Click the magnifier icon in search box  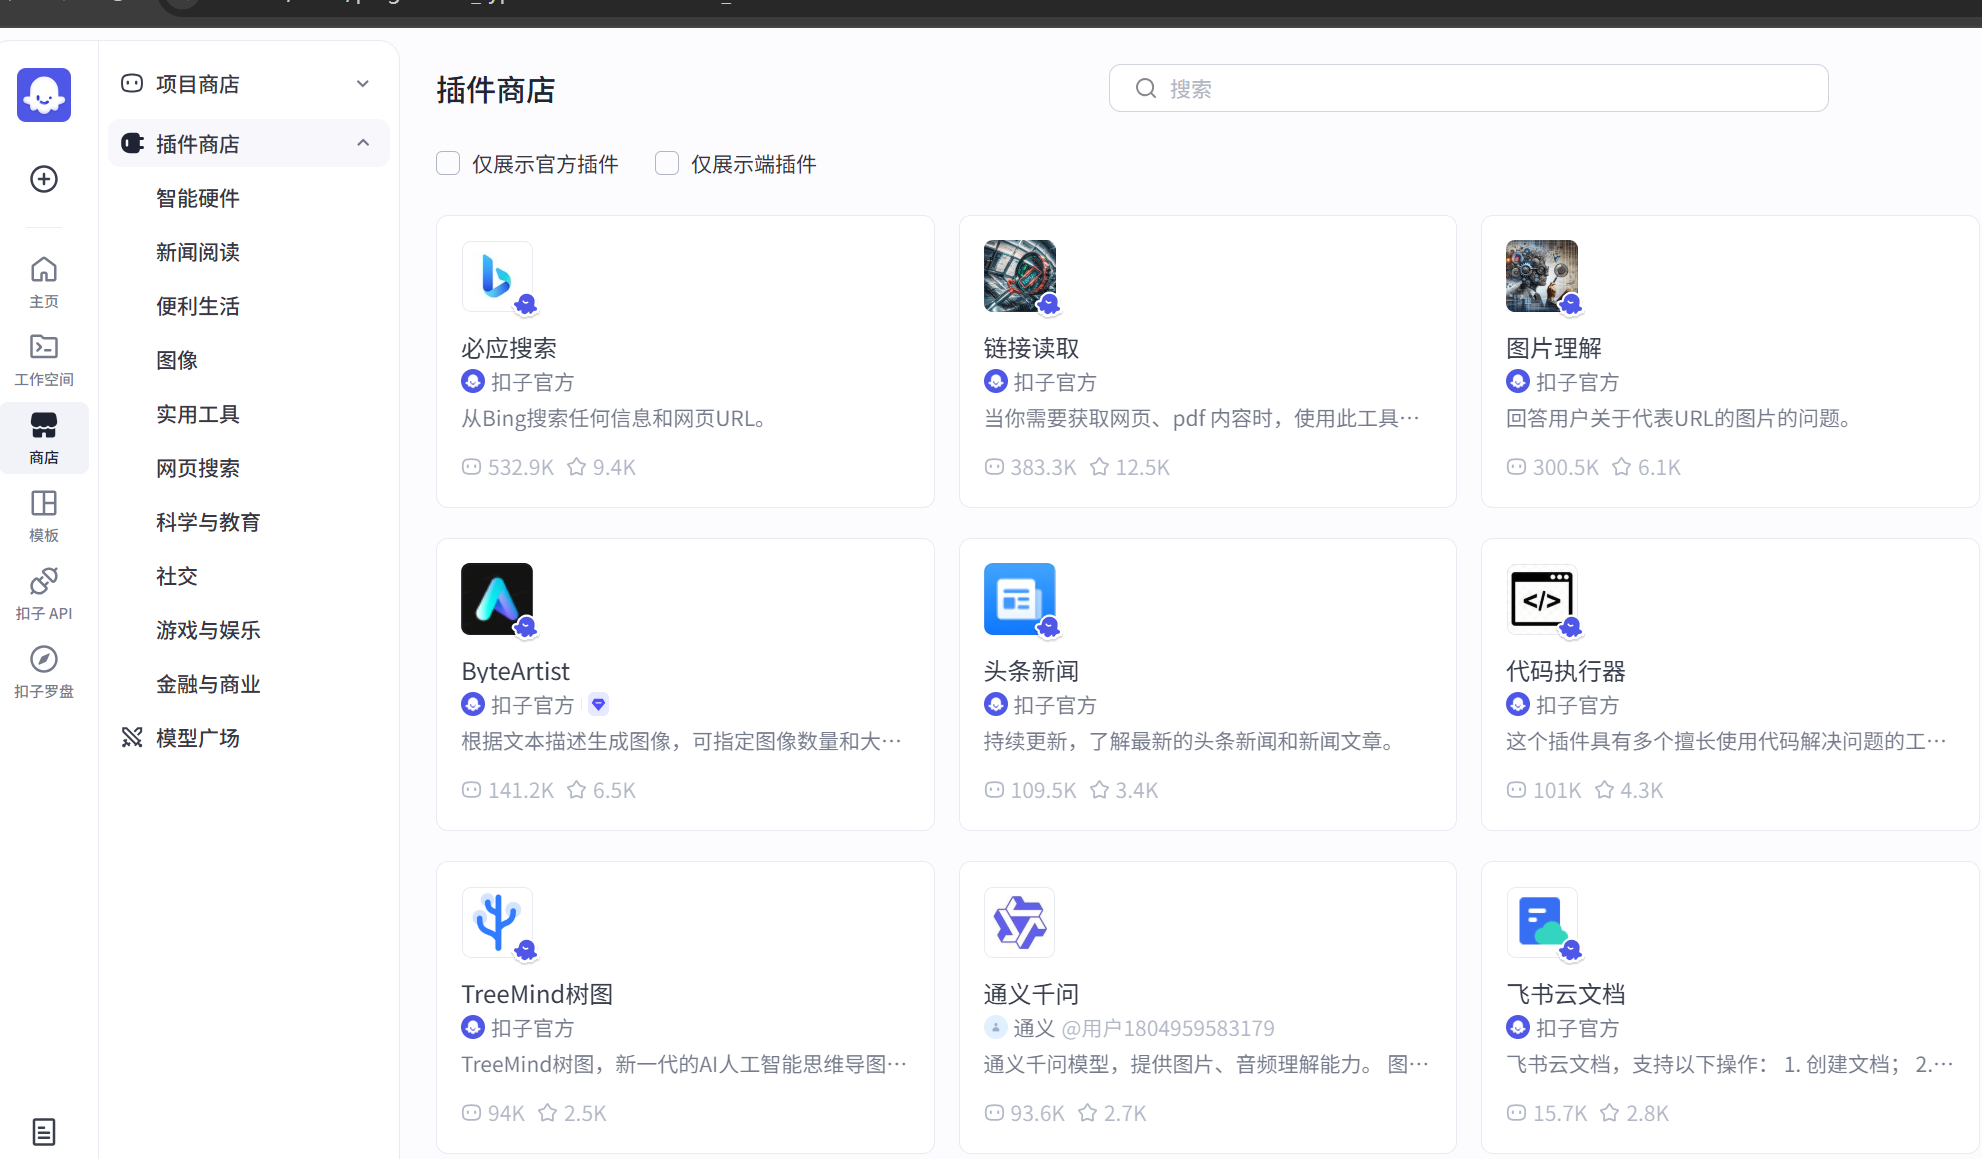click(x=1146, y=88)
